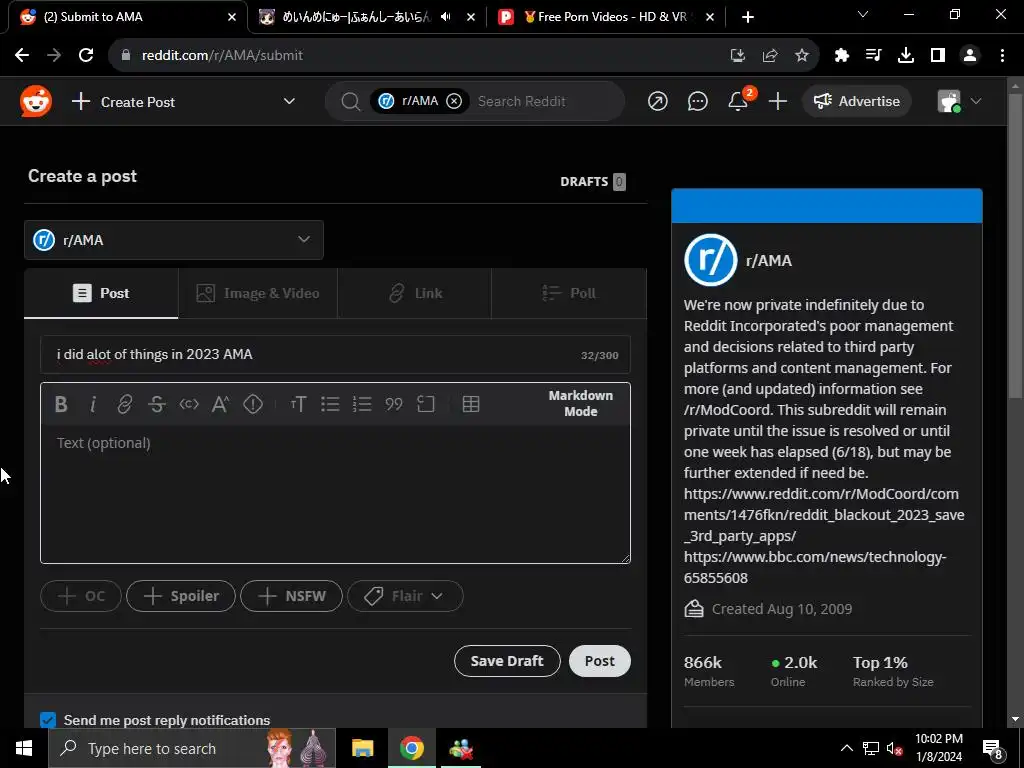
Task: Open the Windows Start menu
Action: tap(24, 748)
